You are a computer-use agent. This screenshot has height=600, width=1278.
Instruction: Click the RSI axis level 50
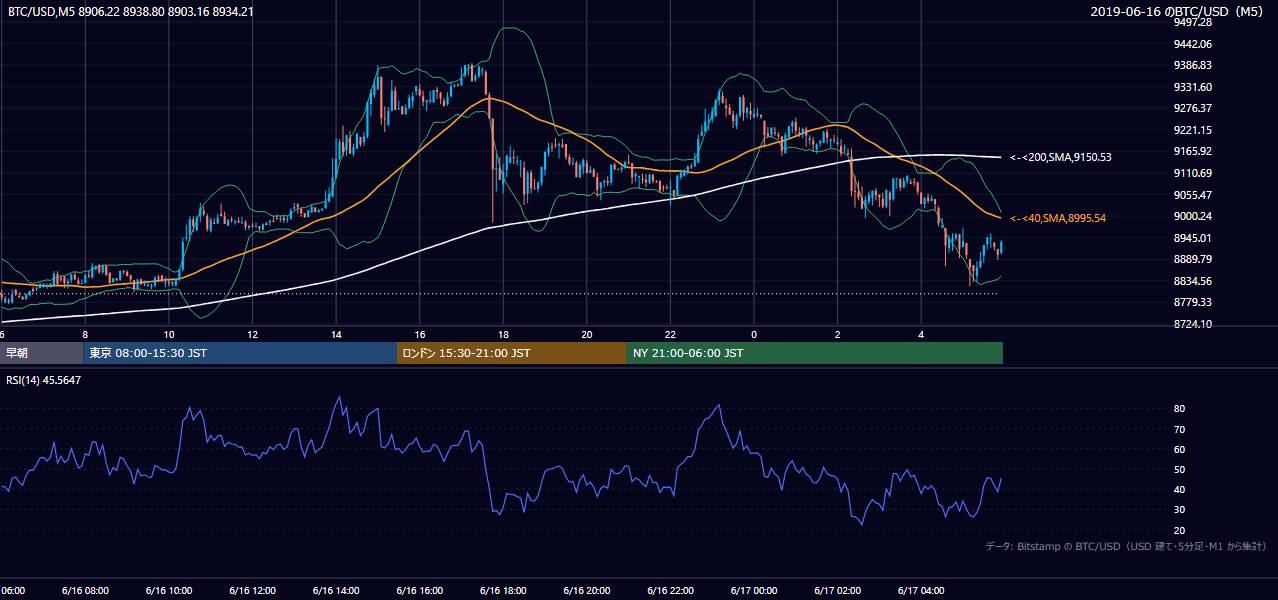(1179, 469)
